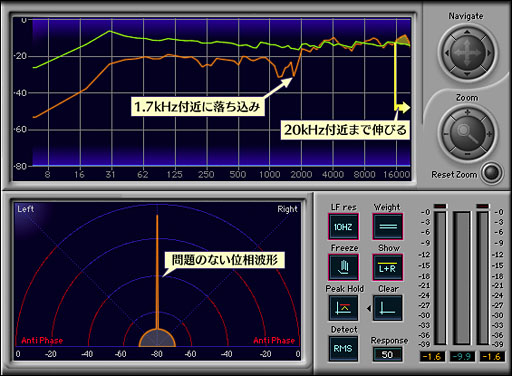Change the Detect RMS mode
This screenshot has height=376, width=512.
(x=343, y=349)
